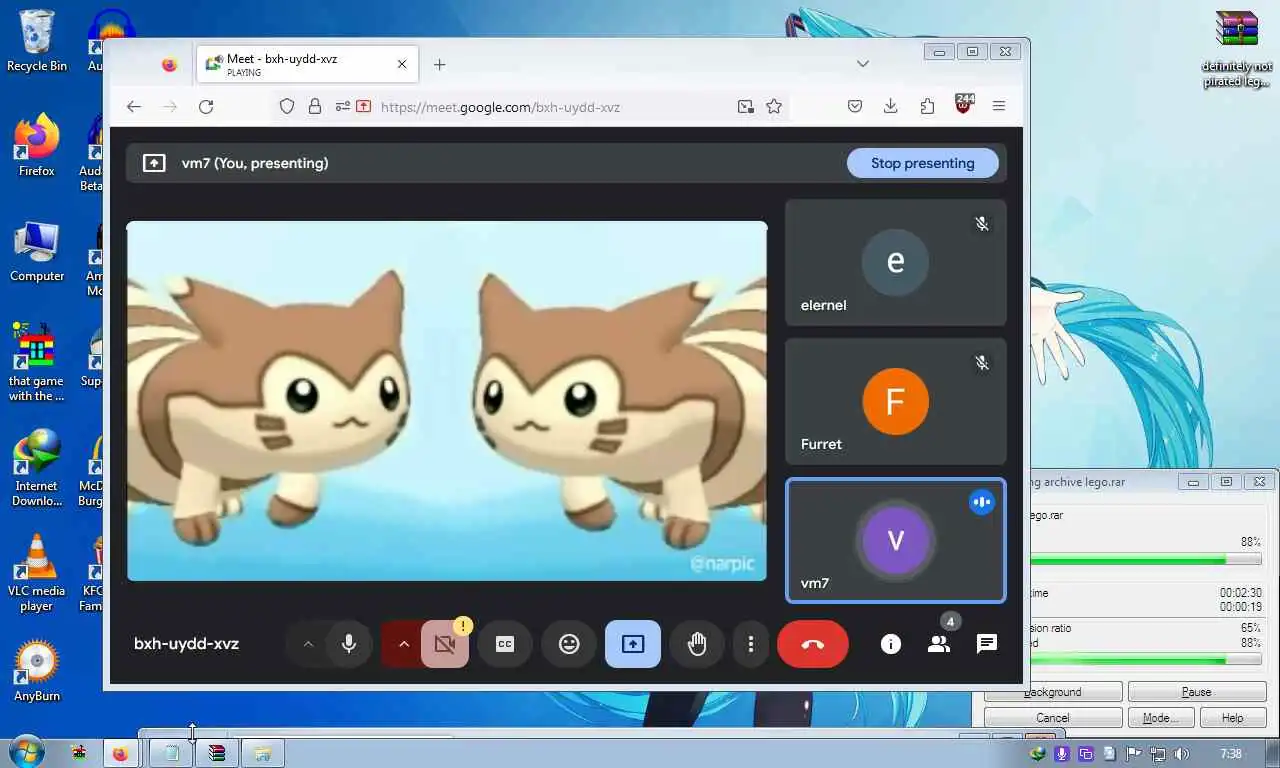Open Firefox downloads panel
1280x768 pixels.
(890, 107)
